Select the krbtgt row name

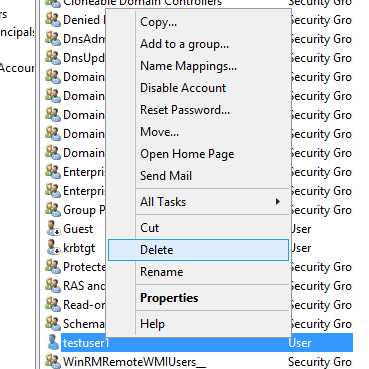(x=79, y=248)
